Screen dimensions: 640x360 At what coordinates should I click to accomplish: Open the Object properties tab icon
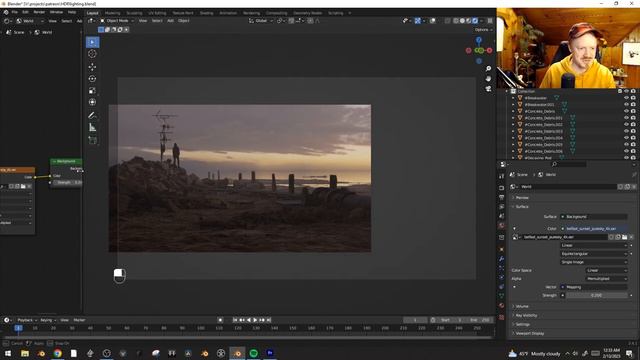pos(502,249)
